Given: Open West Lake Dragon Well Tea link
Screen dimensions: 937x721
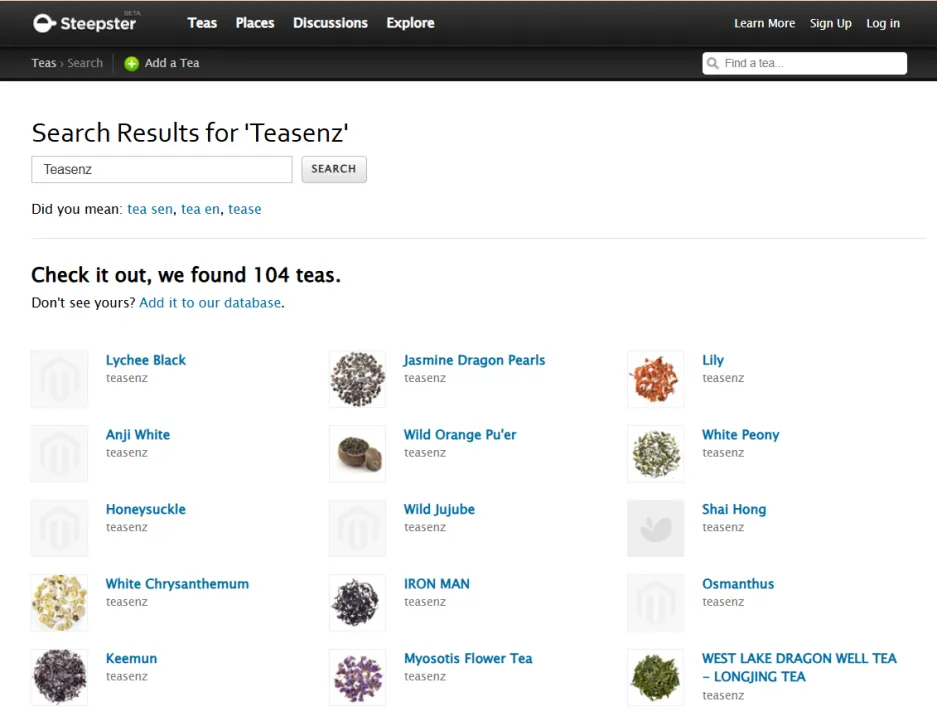Looking at the screenshot, I should pos(799,667).
